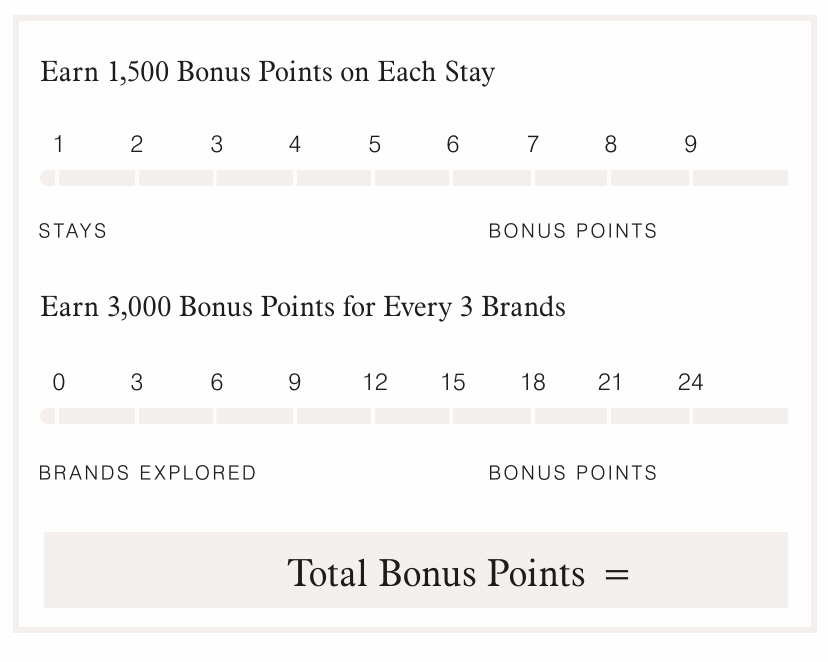Click the STAYS label
This screenshot has height=662, width=828.
[73, 231]
